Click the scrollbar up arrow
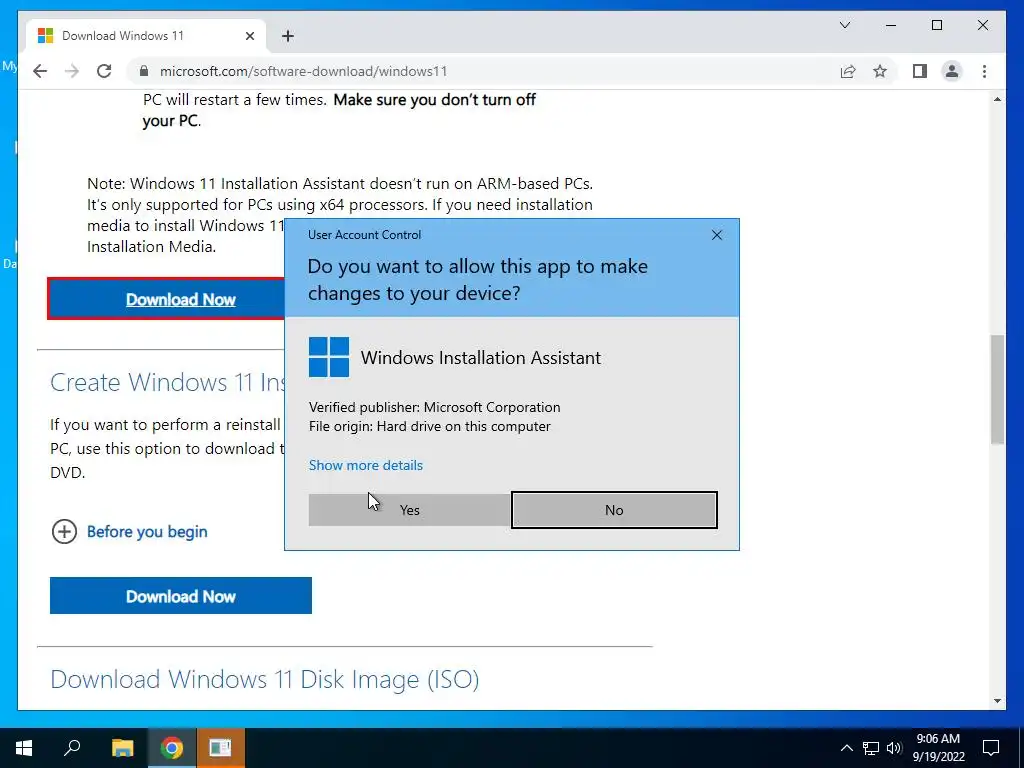The image size is (1024, 768). (x=997, y=99)
